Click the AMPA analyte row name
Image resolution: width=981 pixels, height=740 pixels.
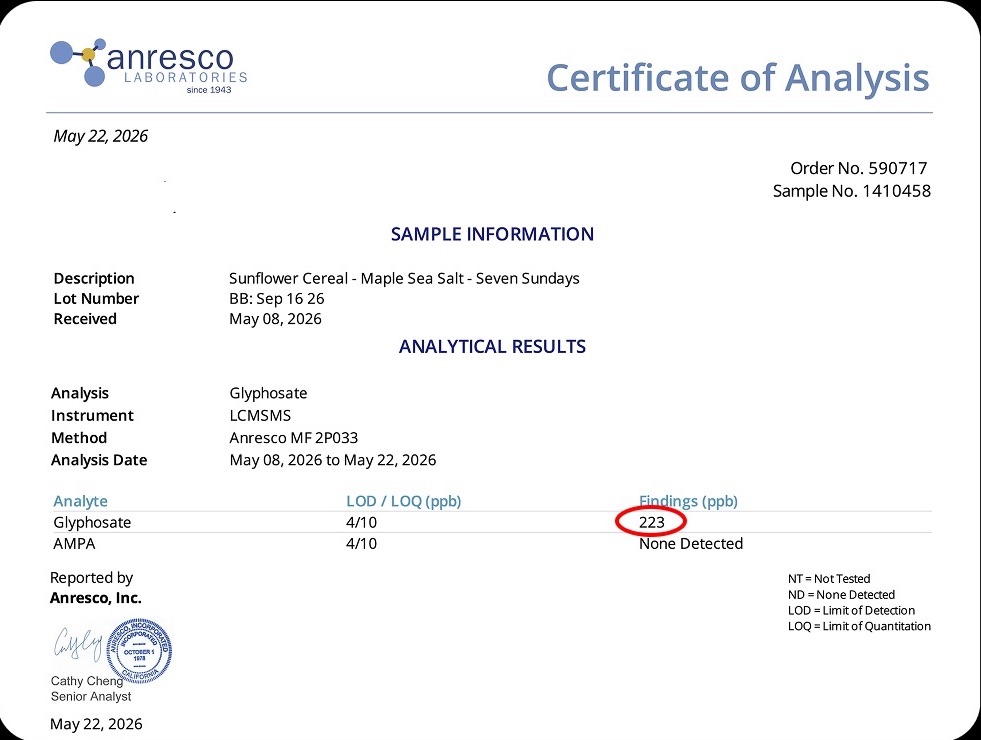click(74, 544)
